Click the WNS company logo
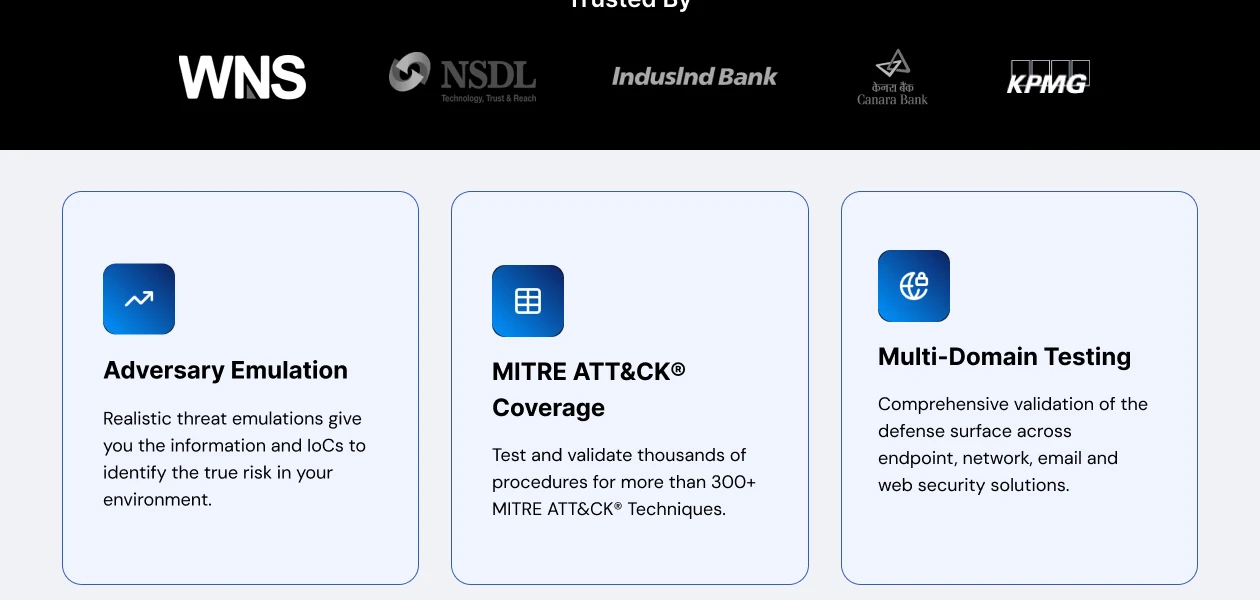Screen dimensions: 1260x600 242,77
